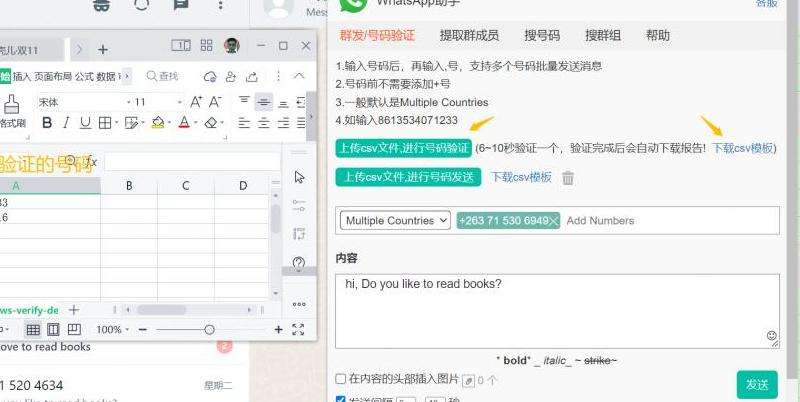800x402 pixels.
Task: Click the green 发送 send button
Action: tap(757, 384)
